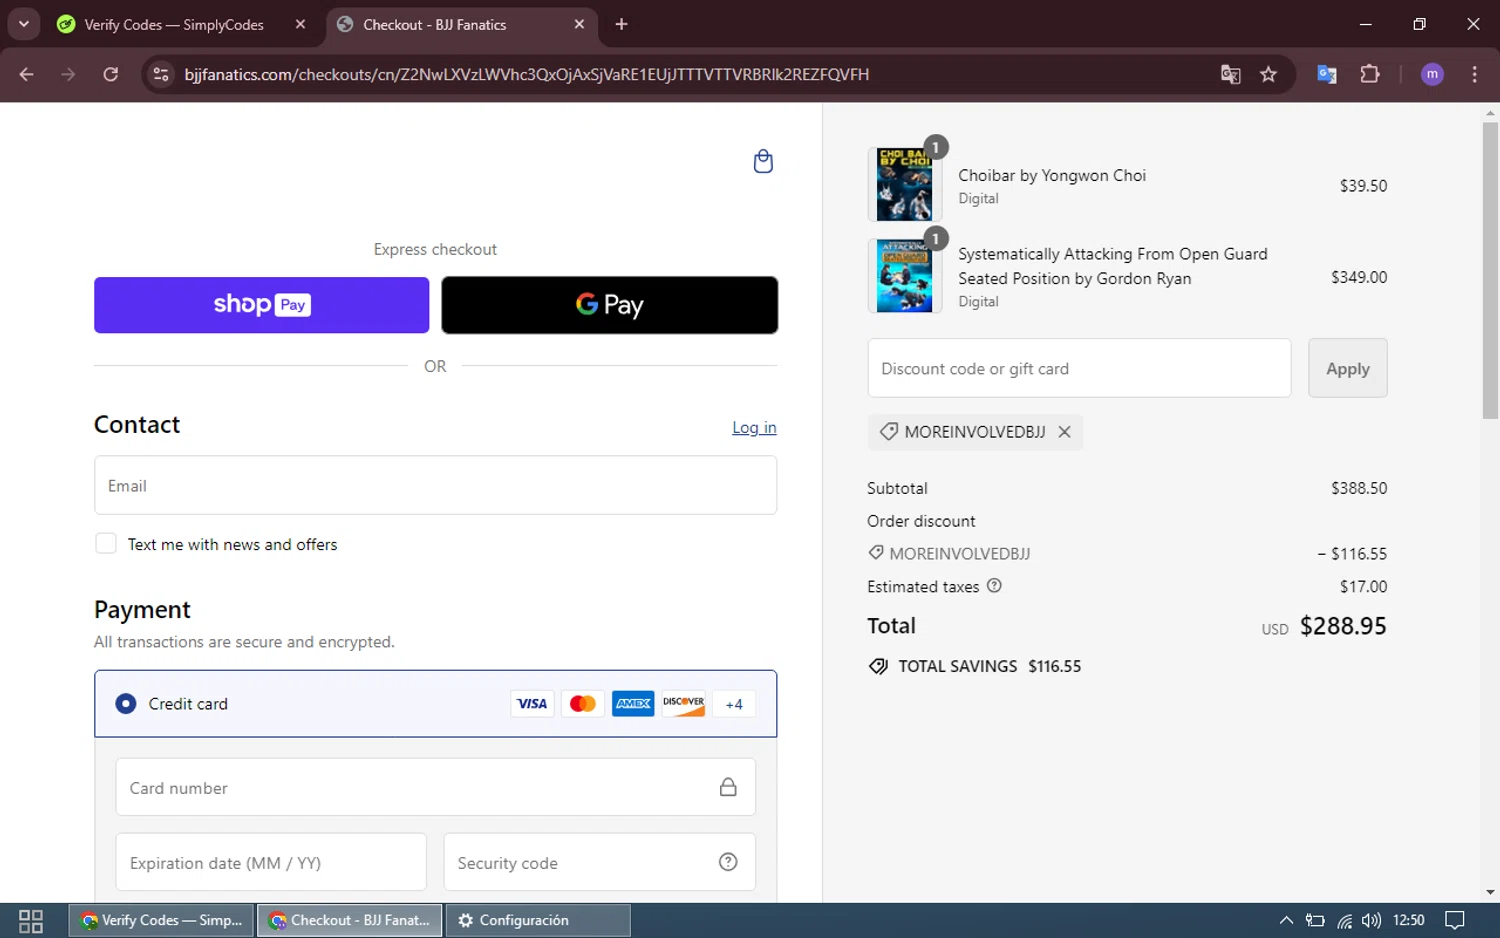
Task: Bookmark this page with the star icon
Action: 1268,74
